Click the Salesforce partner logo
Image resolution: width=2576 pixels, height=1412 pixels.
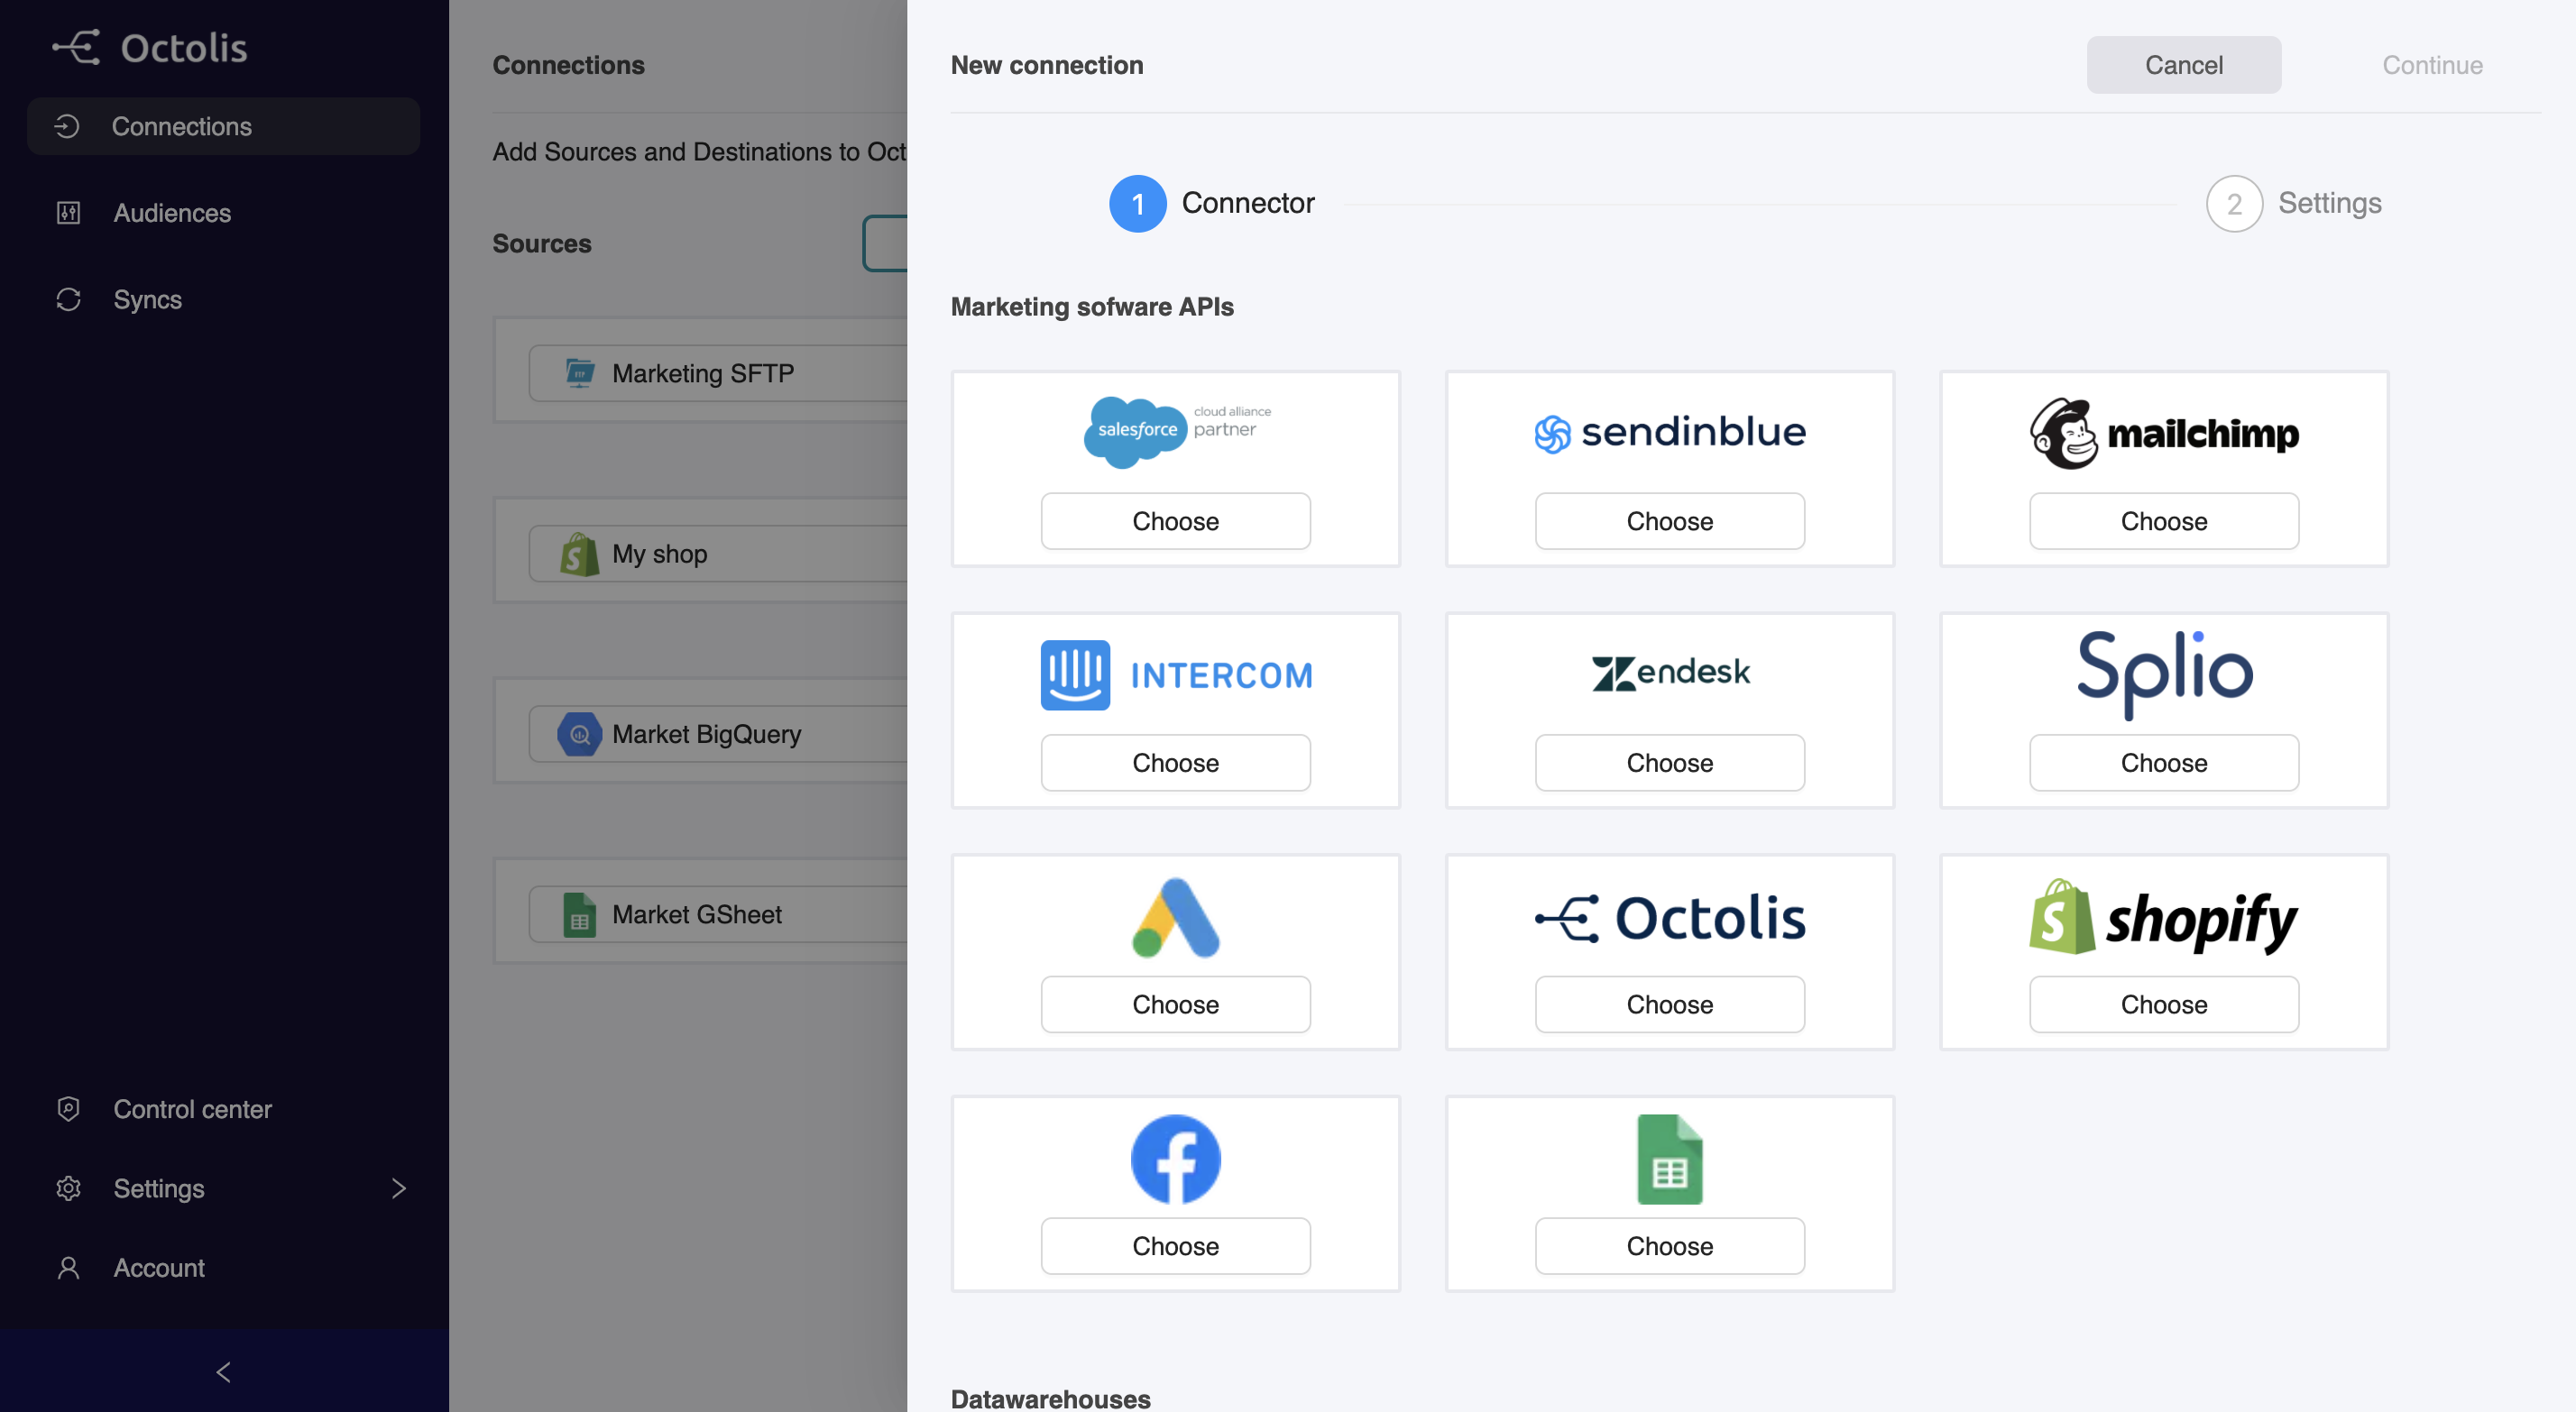coord(1176,431)
